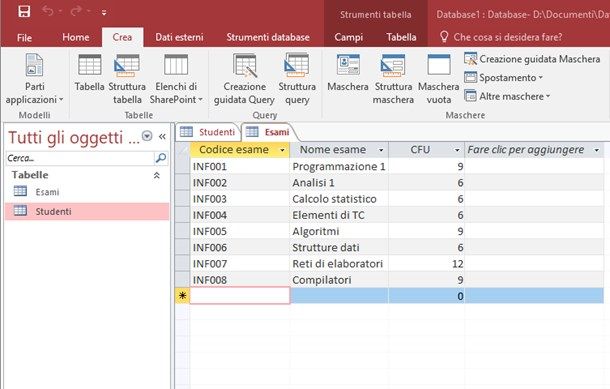Select the Studenti table in navigation pane
The image size is (610, 389).
coord(87,211)
